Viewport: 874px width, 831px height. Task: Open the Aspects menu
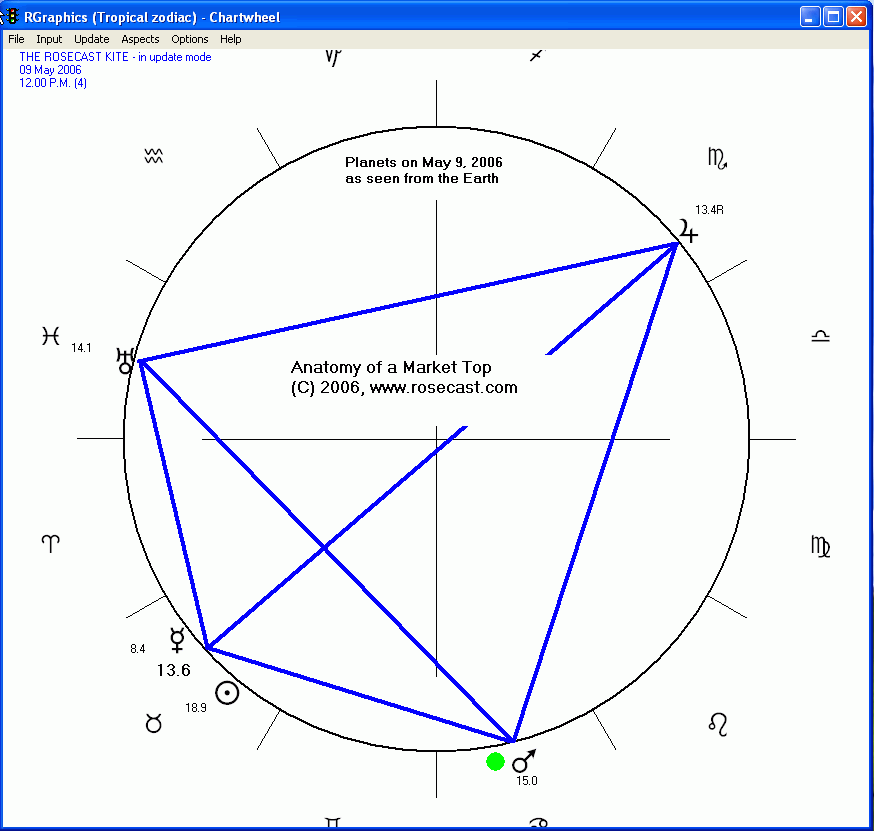pyautogui.click(x=140, y=39)
